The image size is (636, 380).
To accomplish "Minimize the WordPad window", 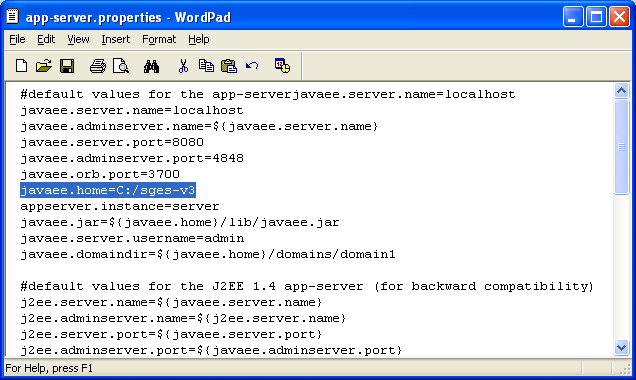I will [x=573, y=17].
